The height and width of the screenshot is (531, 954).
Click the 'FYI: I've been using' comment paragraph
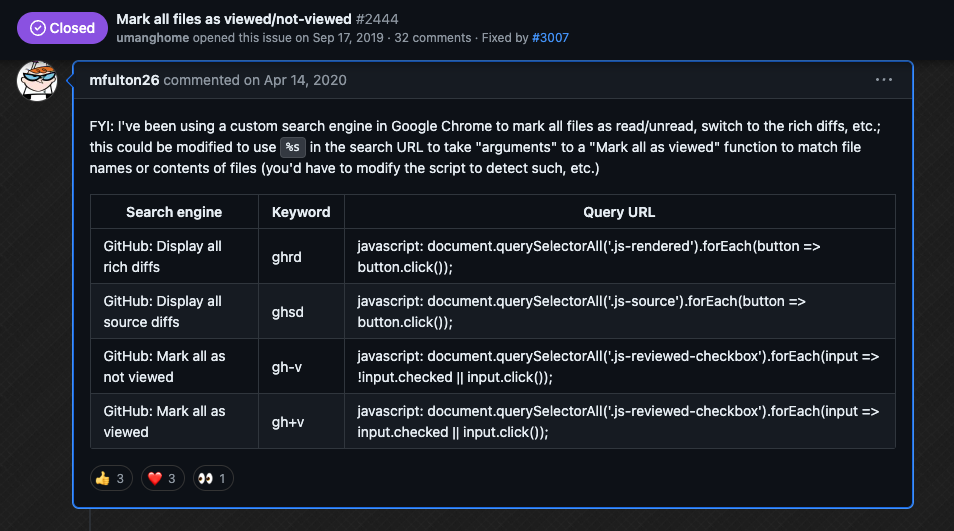[485, 147]
